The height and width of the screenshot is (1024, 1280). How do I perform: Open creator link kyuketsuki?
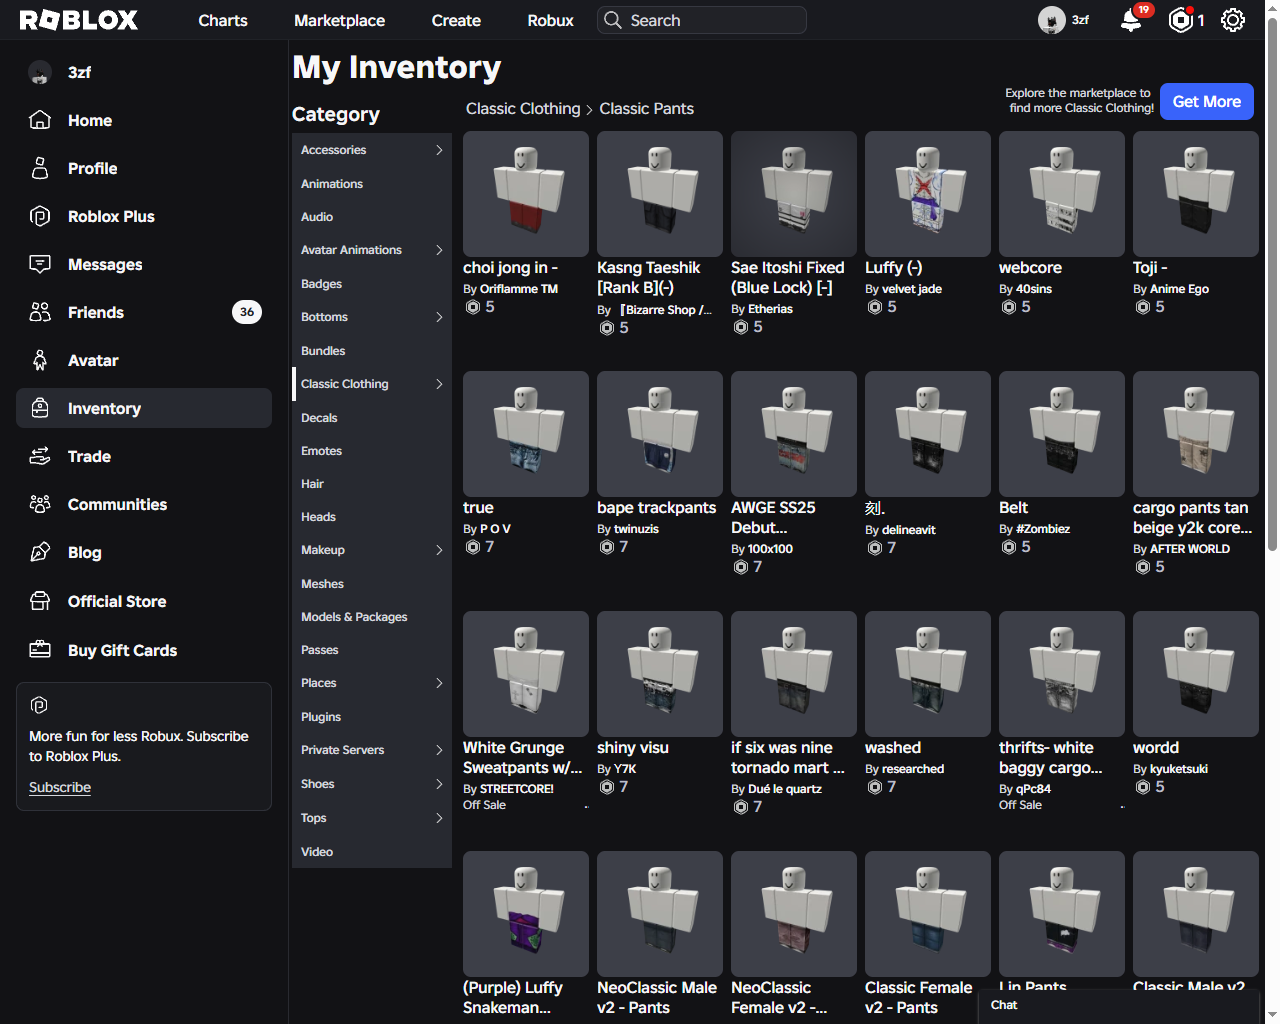[1179, 769]
